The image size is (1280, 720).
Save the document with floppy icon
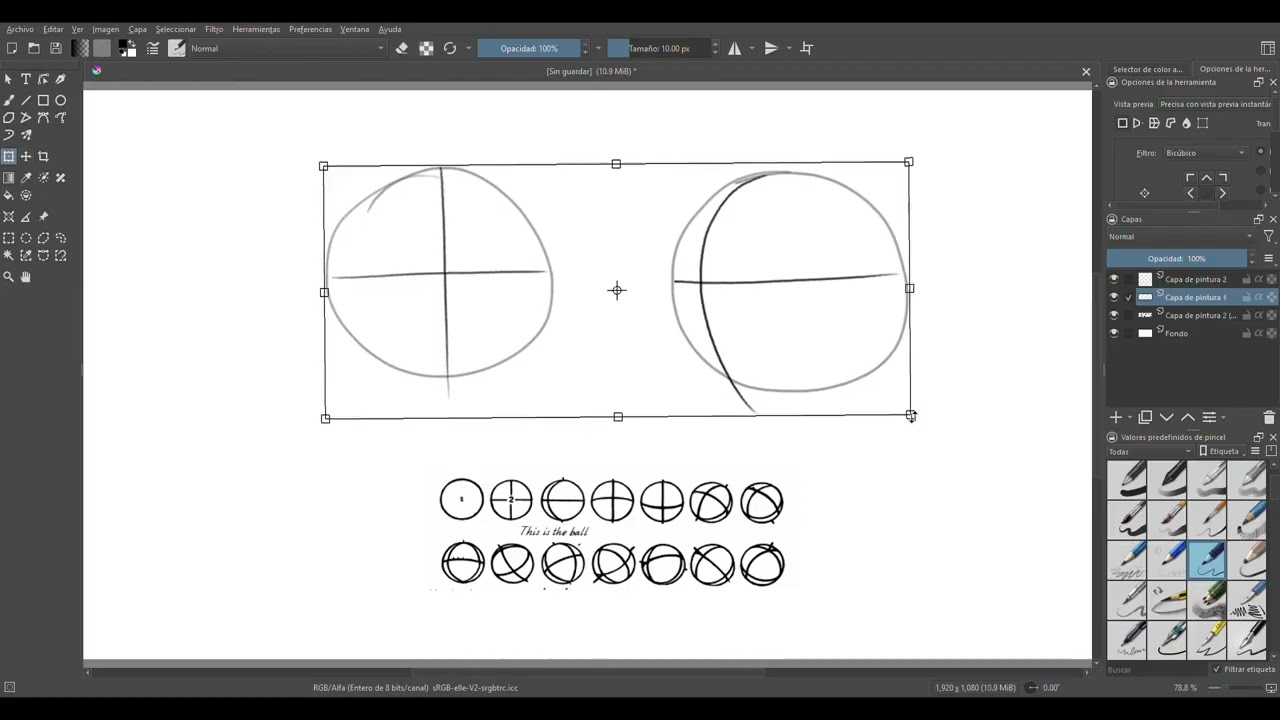coord(56,48)
